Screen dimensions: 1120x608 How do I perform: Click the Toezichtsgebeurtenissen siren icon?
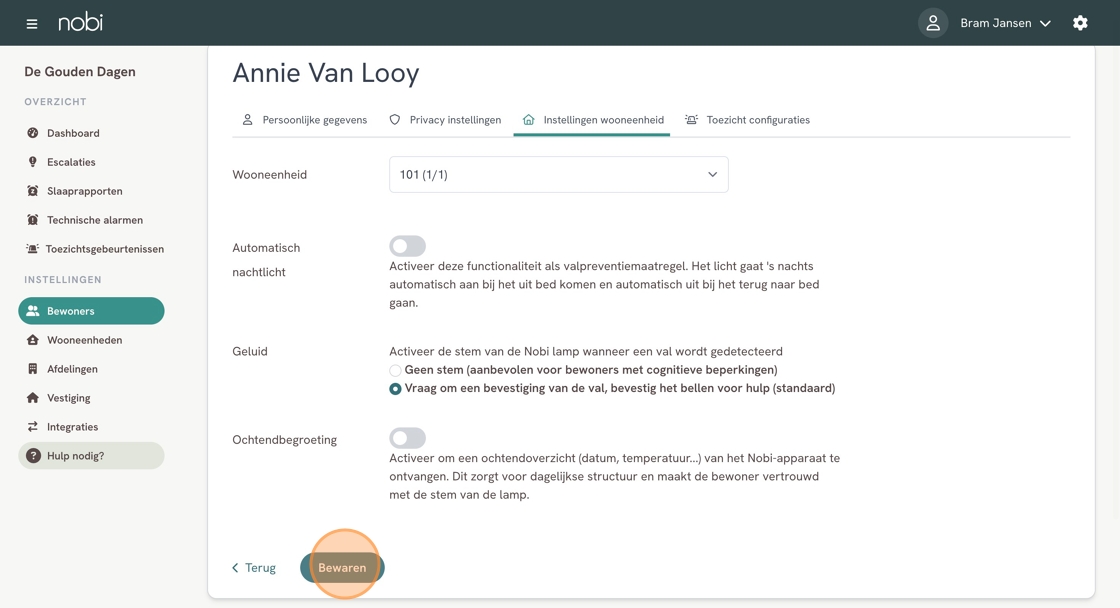click(x=32, y=249)
